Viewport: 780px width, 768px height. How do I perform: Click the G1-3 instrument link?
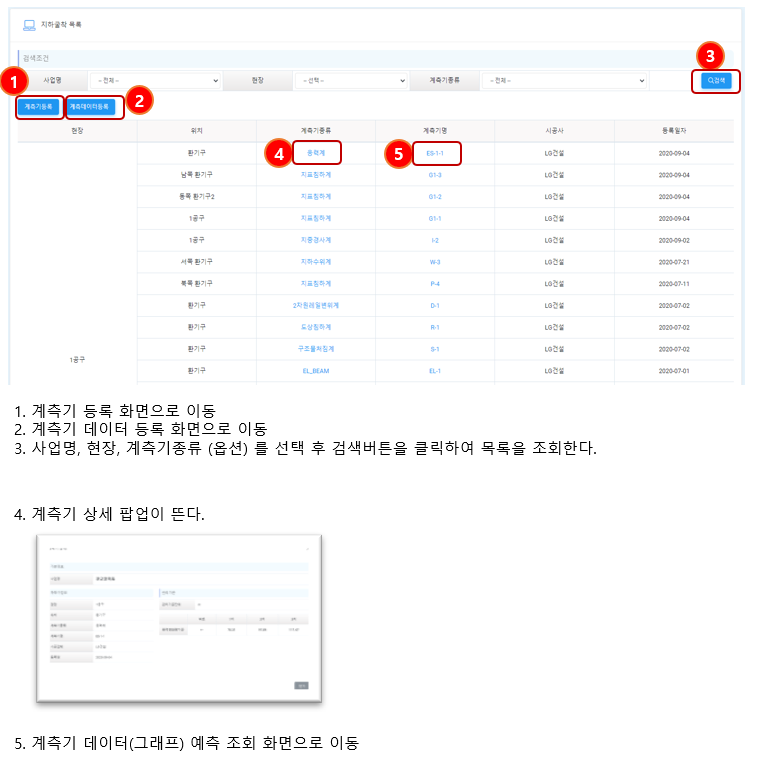[435, 175]
